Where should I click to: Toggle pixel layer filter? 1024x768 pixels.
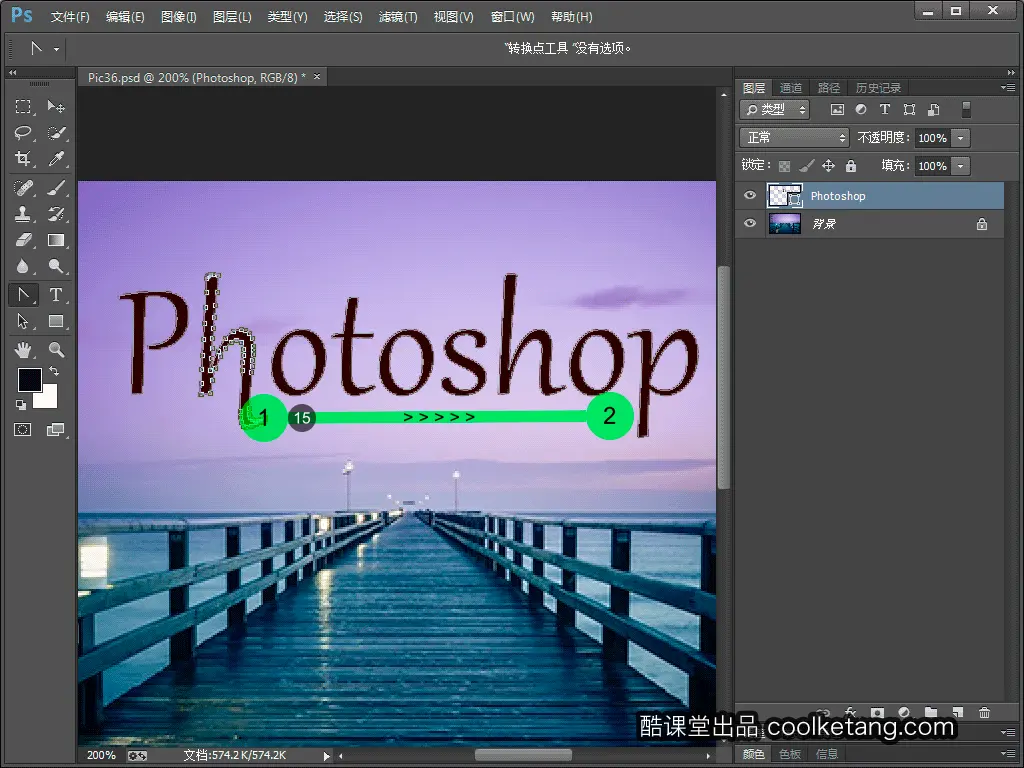tap(837, 110)
